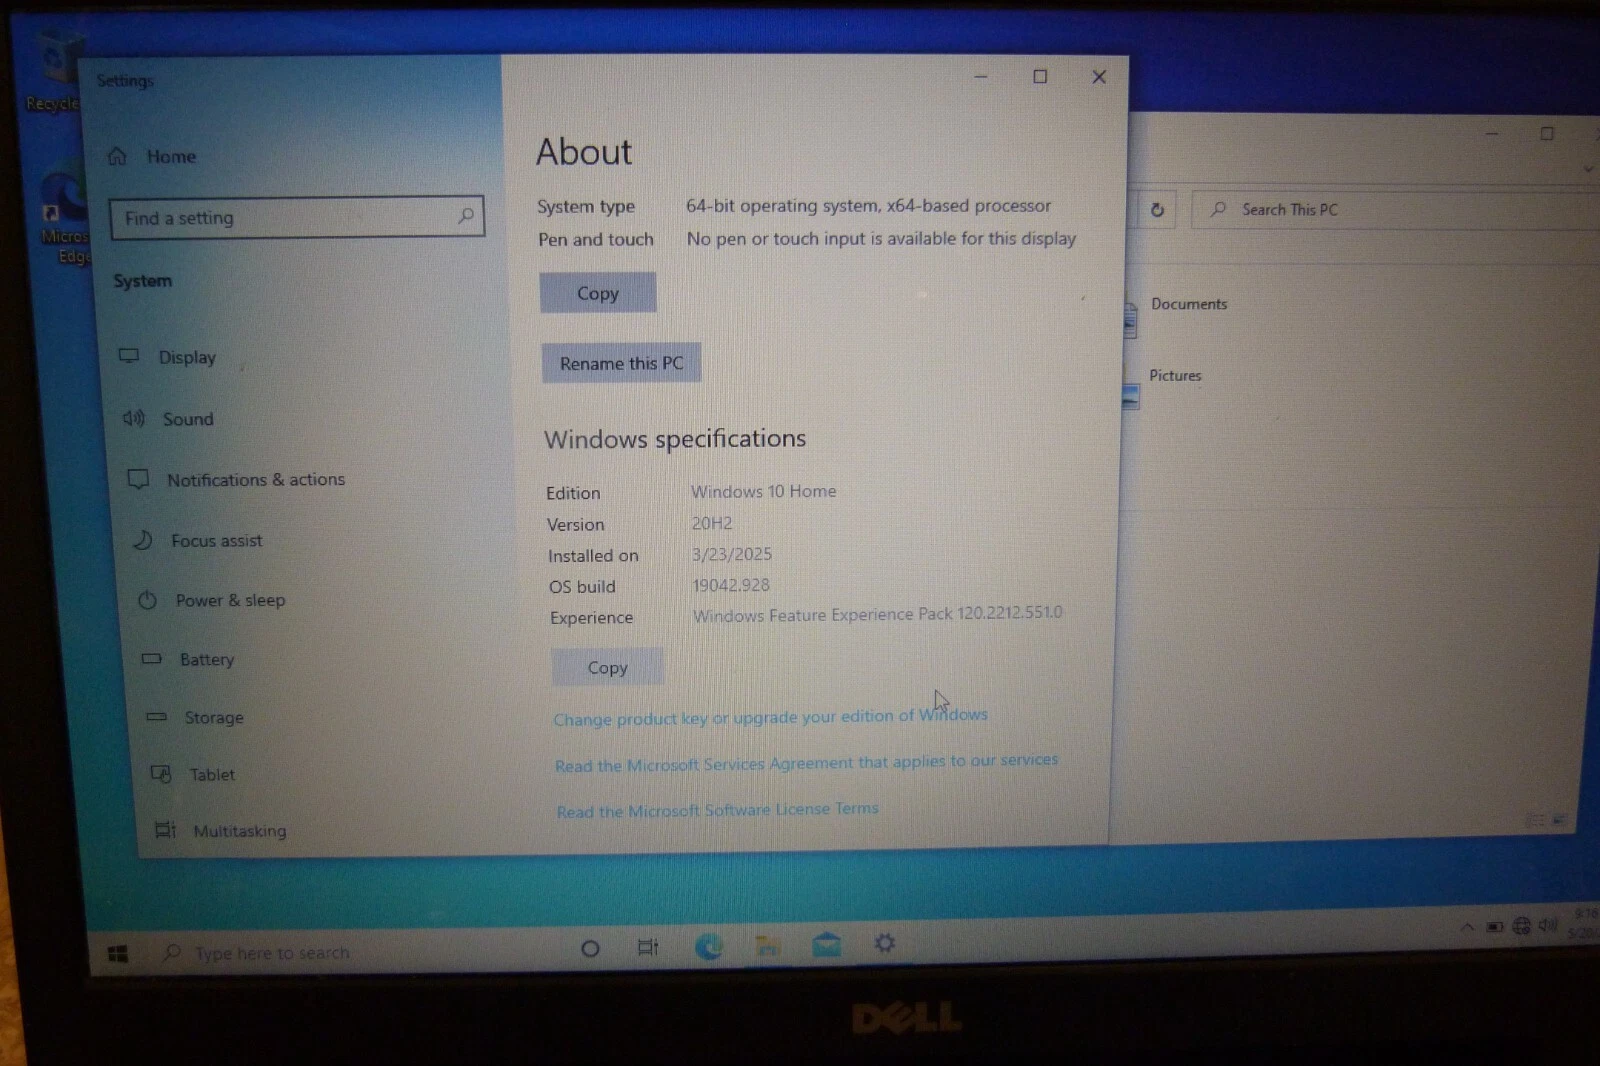Open Recycle Bin desktop icon
Screen dimensions: 1600x1066
coord(55,72)
